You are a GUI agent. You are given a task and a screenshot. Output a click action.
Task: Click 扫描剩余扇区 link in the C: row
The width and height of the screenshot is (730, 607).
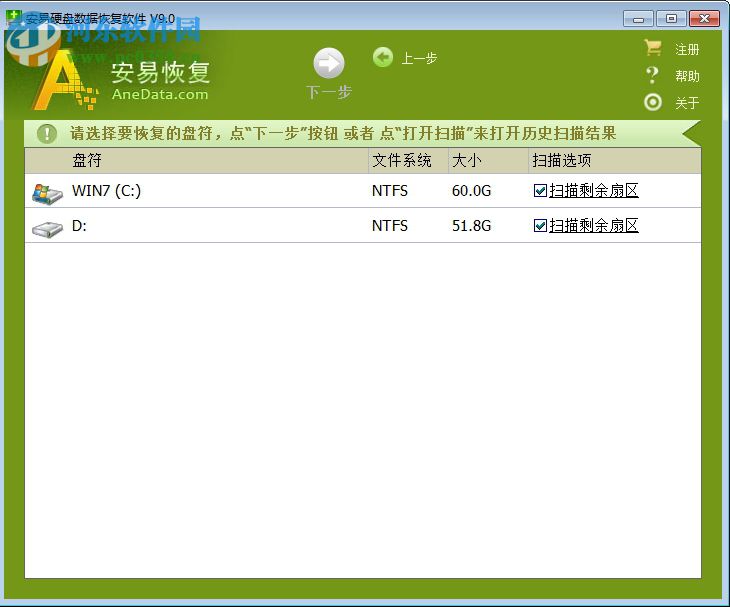594,190
